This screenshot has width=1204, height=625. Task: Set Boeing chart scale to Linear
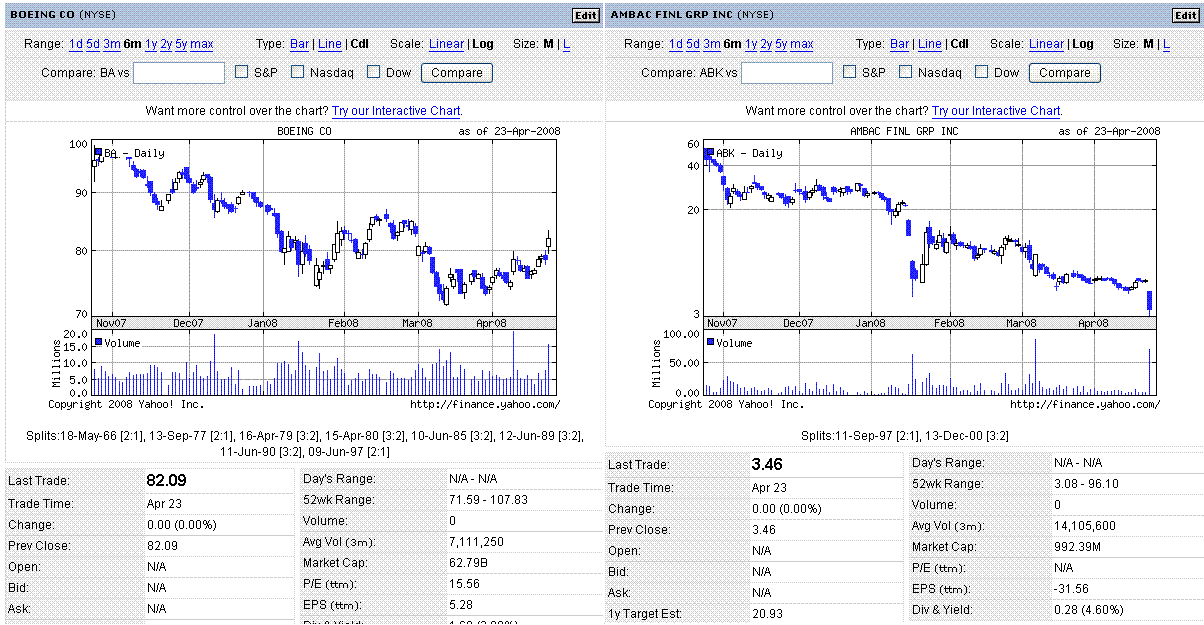coord(446,44)
